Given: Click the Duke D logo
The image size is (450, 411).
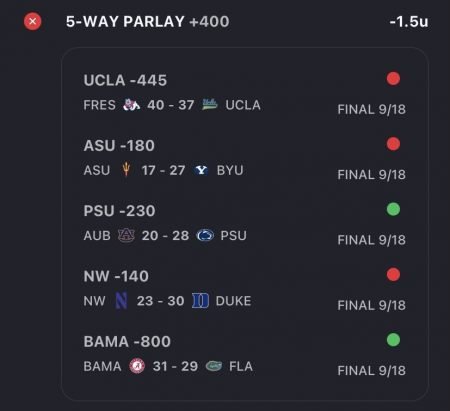Looking at the screenshot, I should tap(200, 301).
